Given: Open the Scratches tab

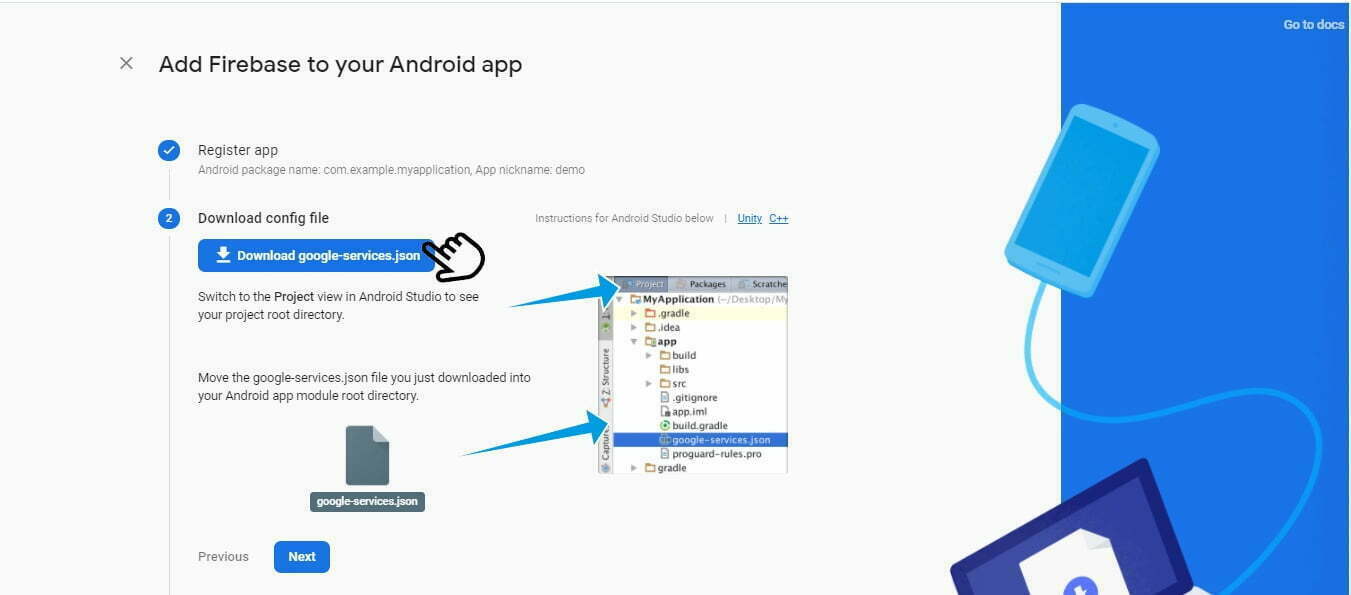Looking at the screenshot, I should pyautogui.click(x=766, y=284).
